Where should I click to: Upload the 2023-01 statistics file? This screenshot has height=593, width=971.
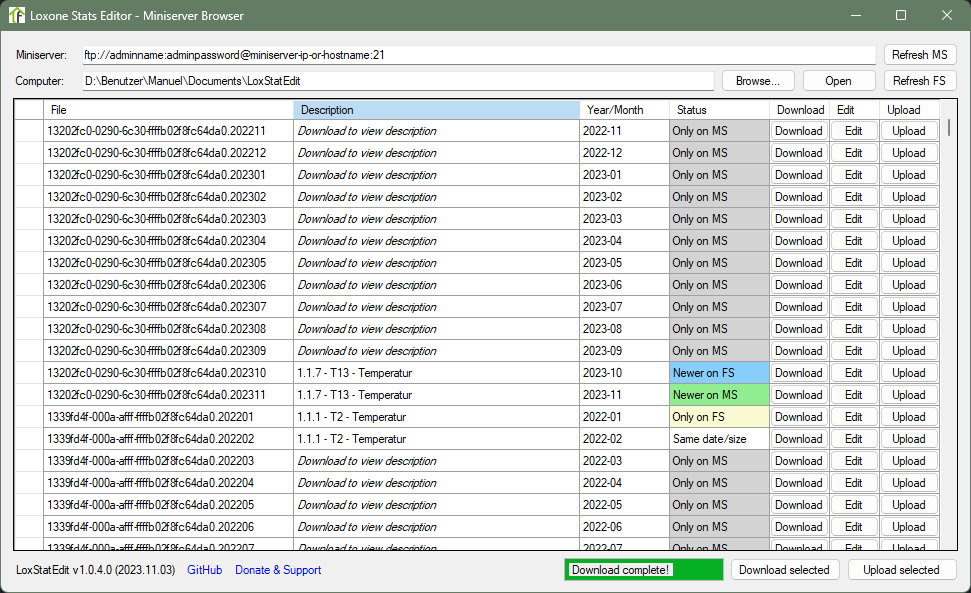point(909,175)
